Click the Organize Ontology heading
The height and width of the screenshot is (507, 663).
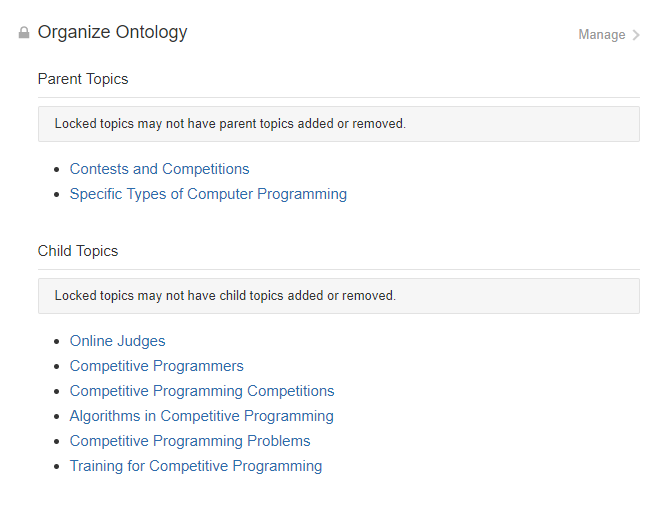point(112,32)
